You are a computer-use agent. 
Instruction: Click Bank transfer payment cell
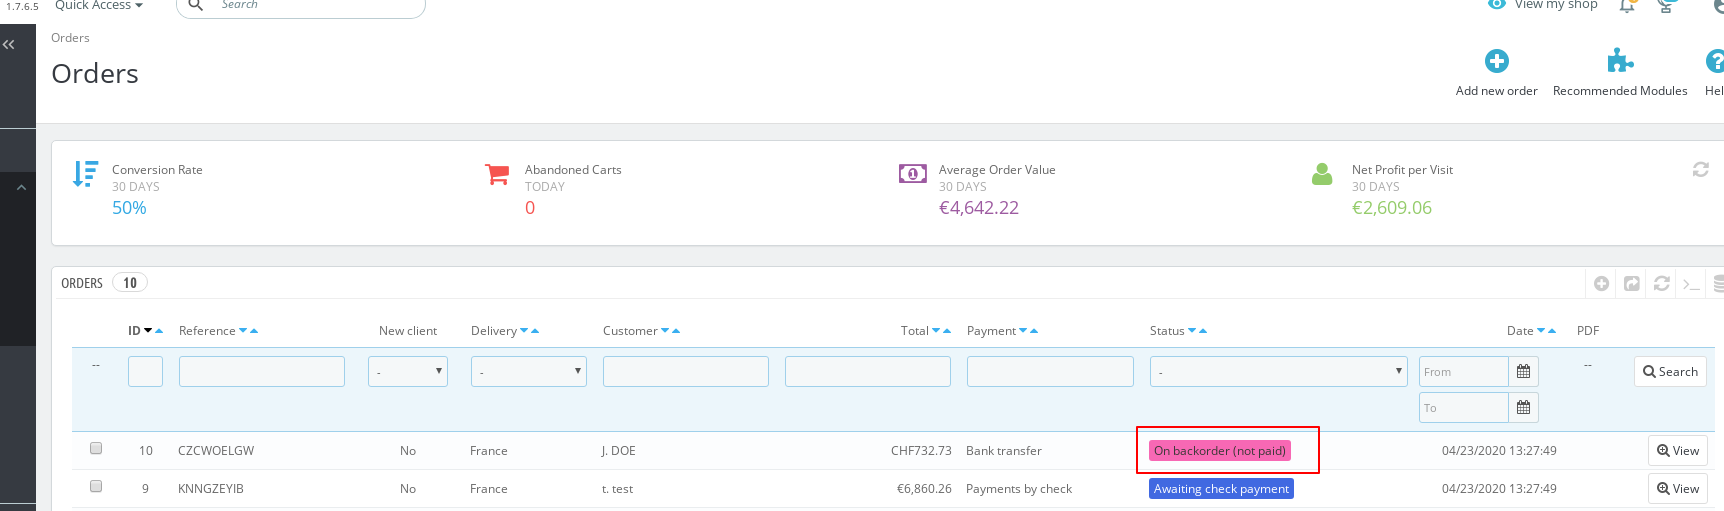[1004, 451]
